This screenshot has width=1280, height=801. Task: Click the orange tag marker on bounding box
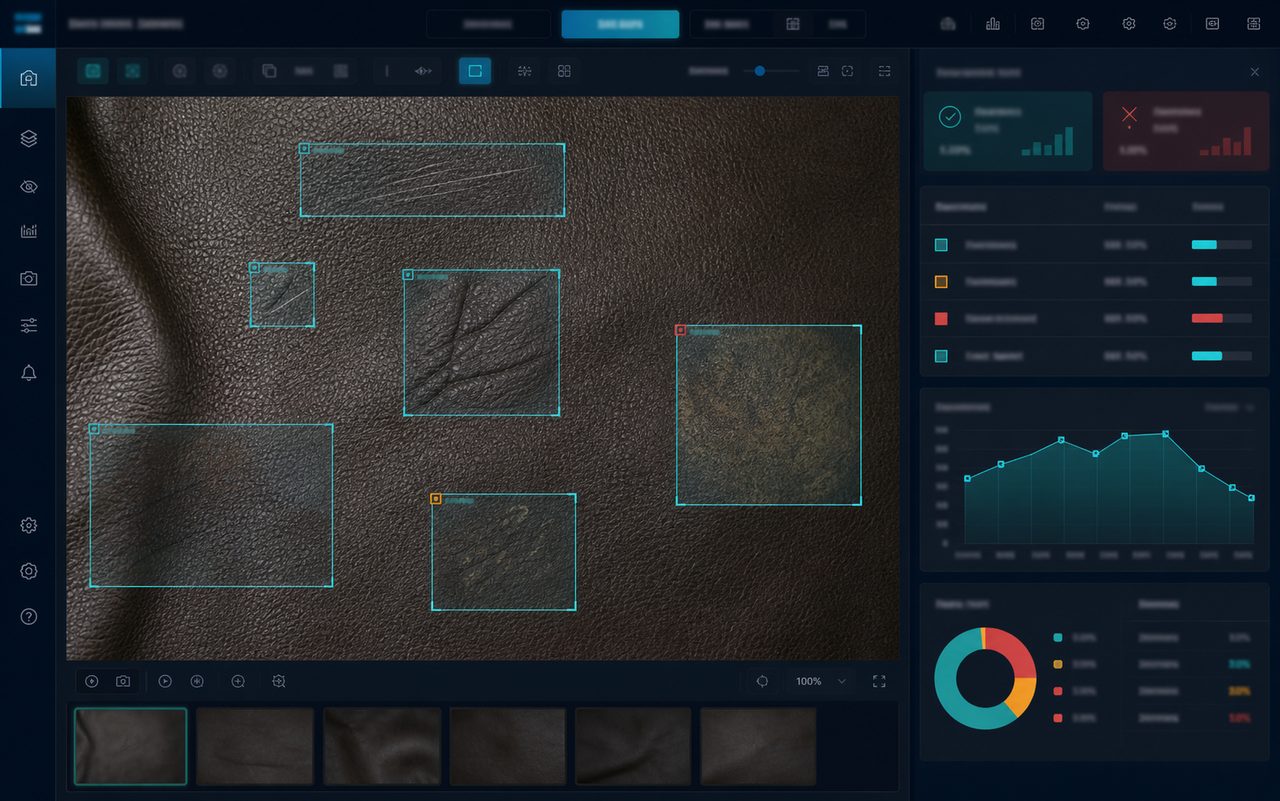436,498
